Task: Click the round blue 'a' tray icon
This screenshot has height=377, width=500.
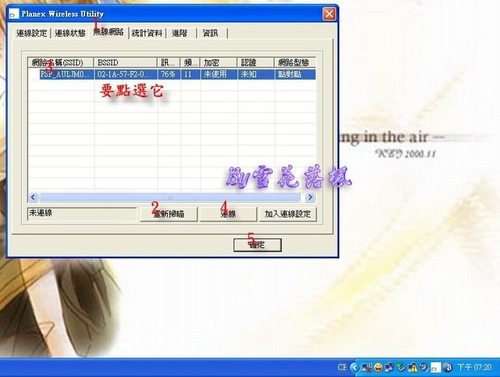Action: (x=448, y=367)
